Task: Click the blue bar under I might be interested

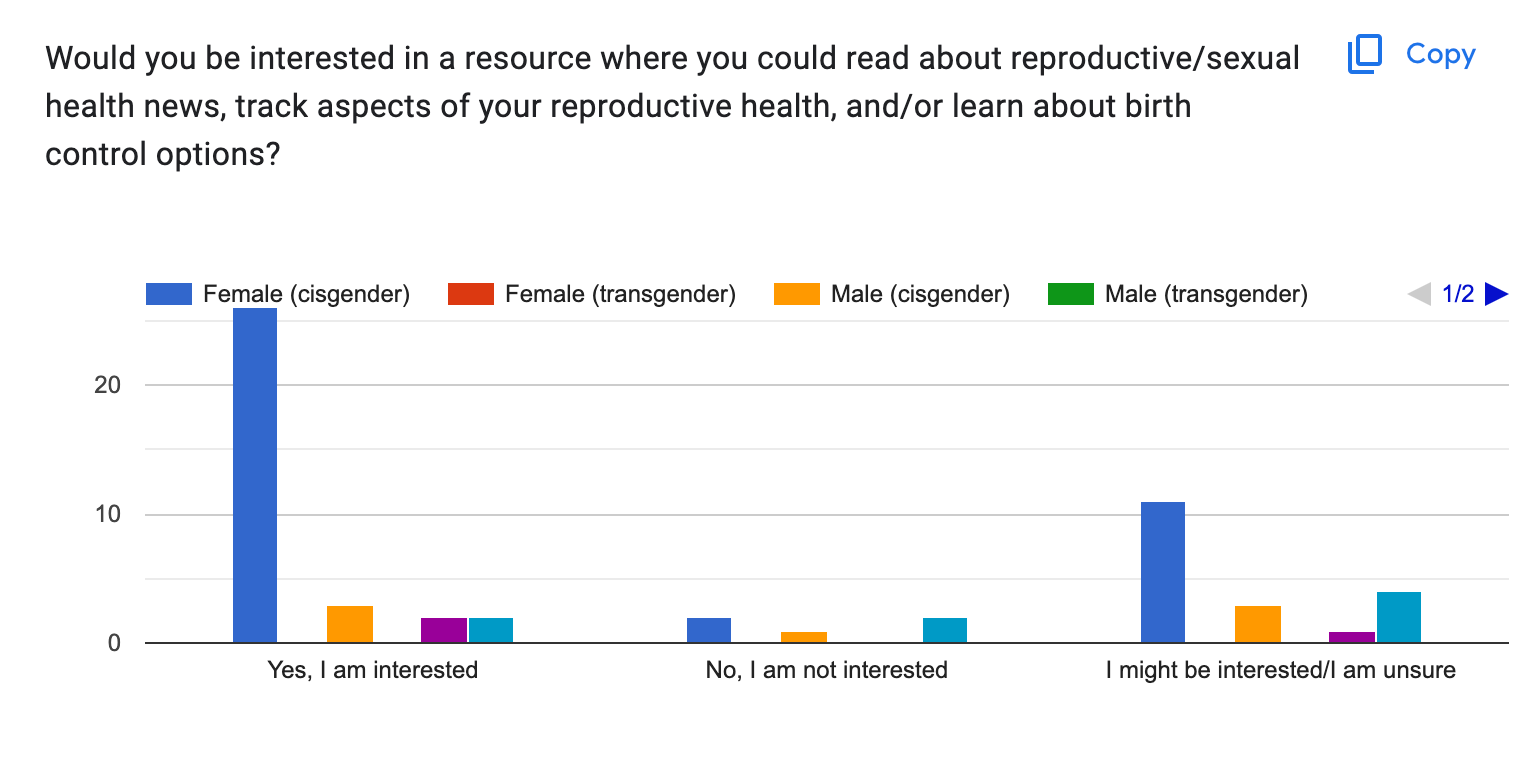Action: 1163,572
